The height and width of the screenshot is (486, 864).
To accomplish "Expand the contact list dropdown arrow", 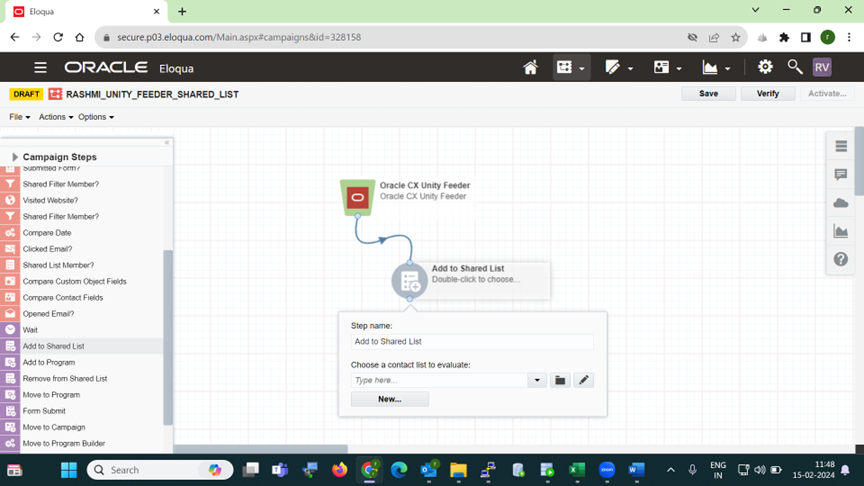I will (x=537, y=380).
